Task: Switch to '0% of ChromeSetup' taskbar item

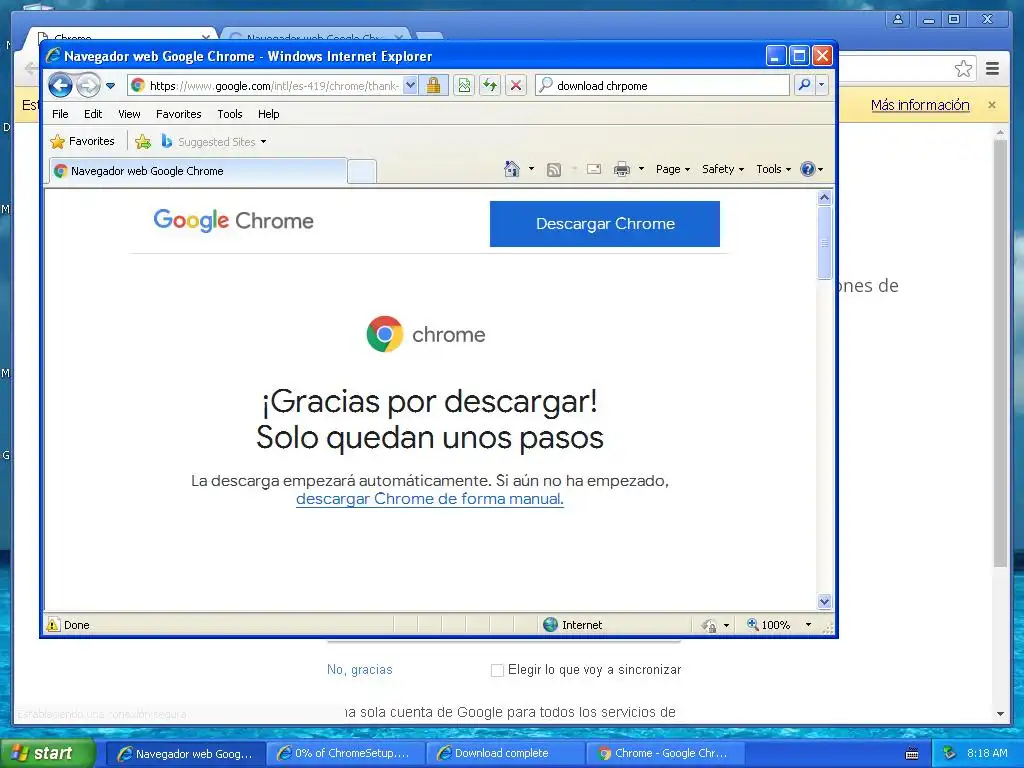Action: coord(345,754)
